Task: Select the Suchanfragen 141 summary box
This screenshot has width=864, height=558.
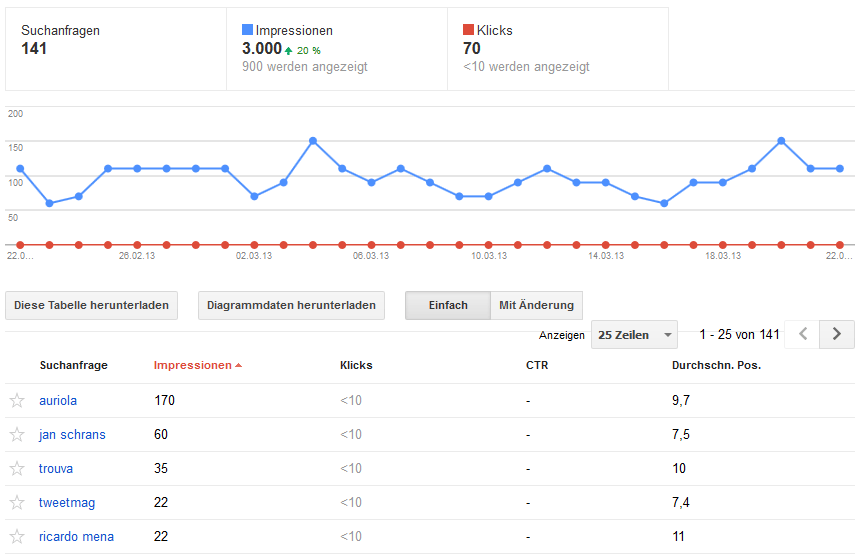Action: coord(116,49)
